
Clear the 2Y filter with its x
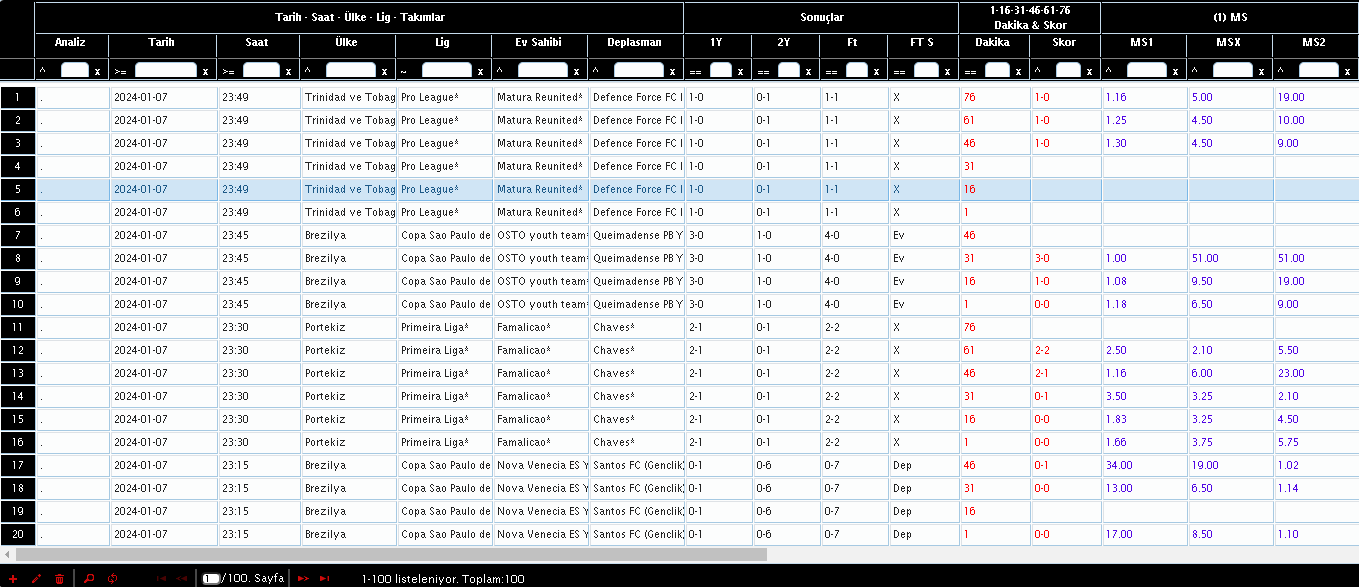pos(808,71)
